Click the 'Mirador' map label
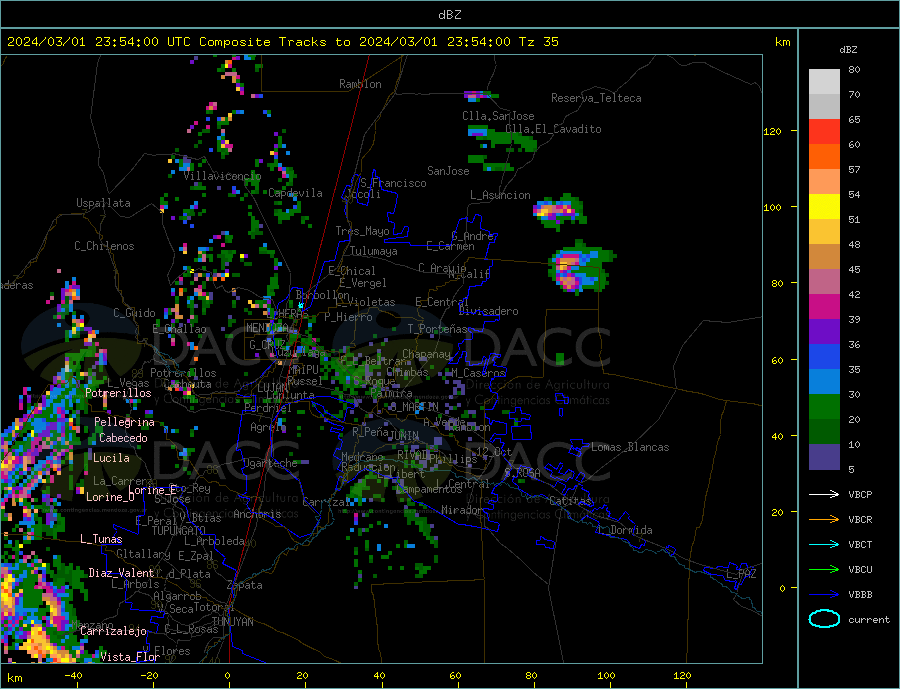The image size is (900, 689). [x=462, y=510]
